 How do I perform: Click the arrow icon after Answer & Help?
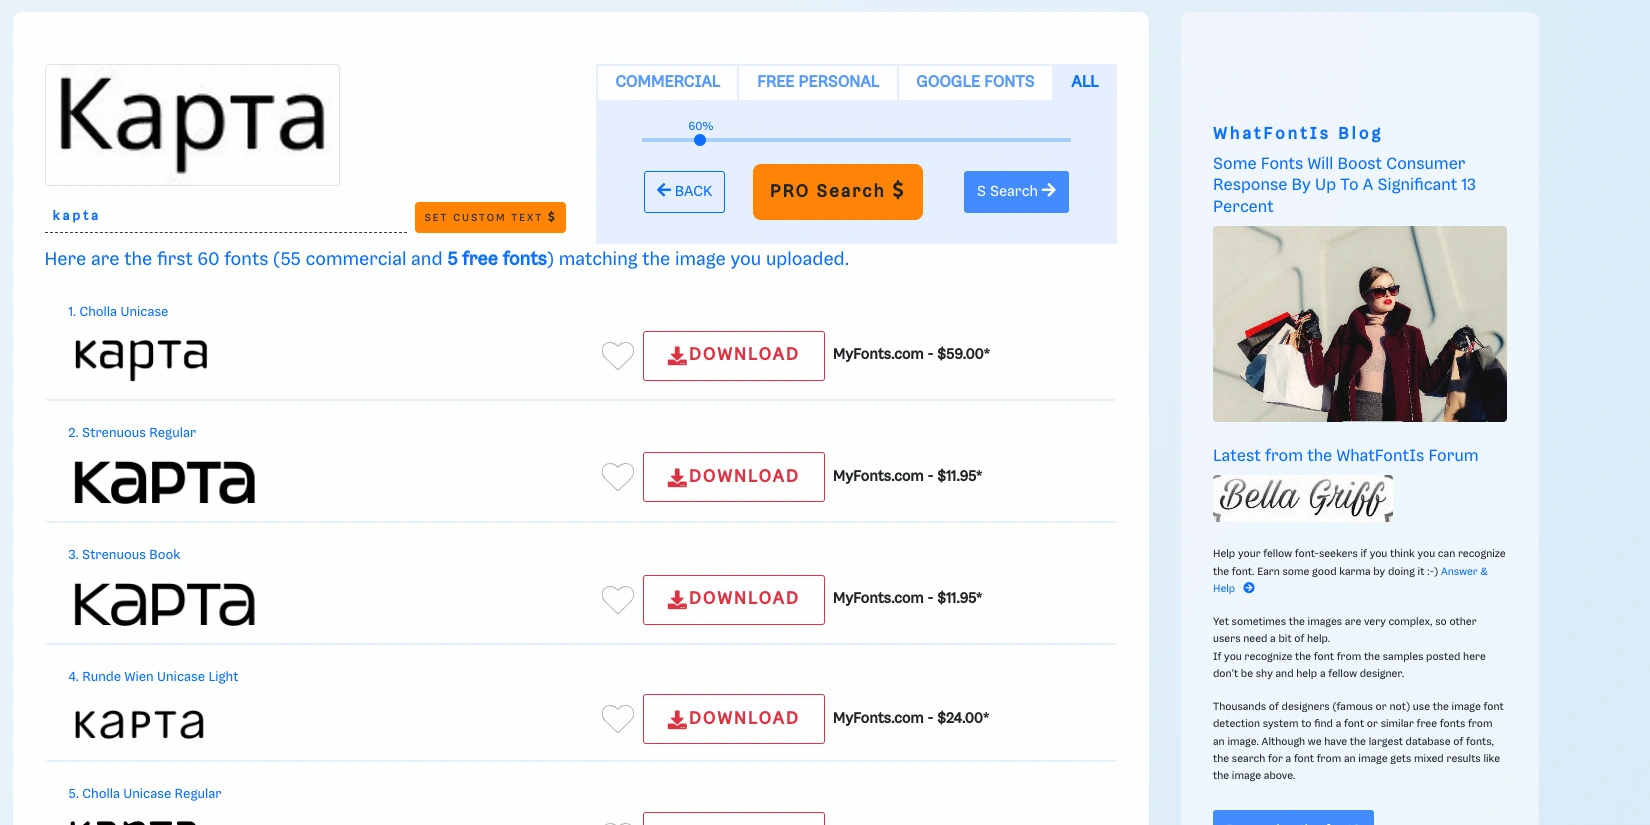point(1249,589)
